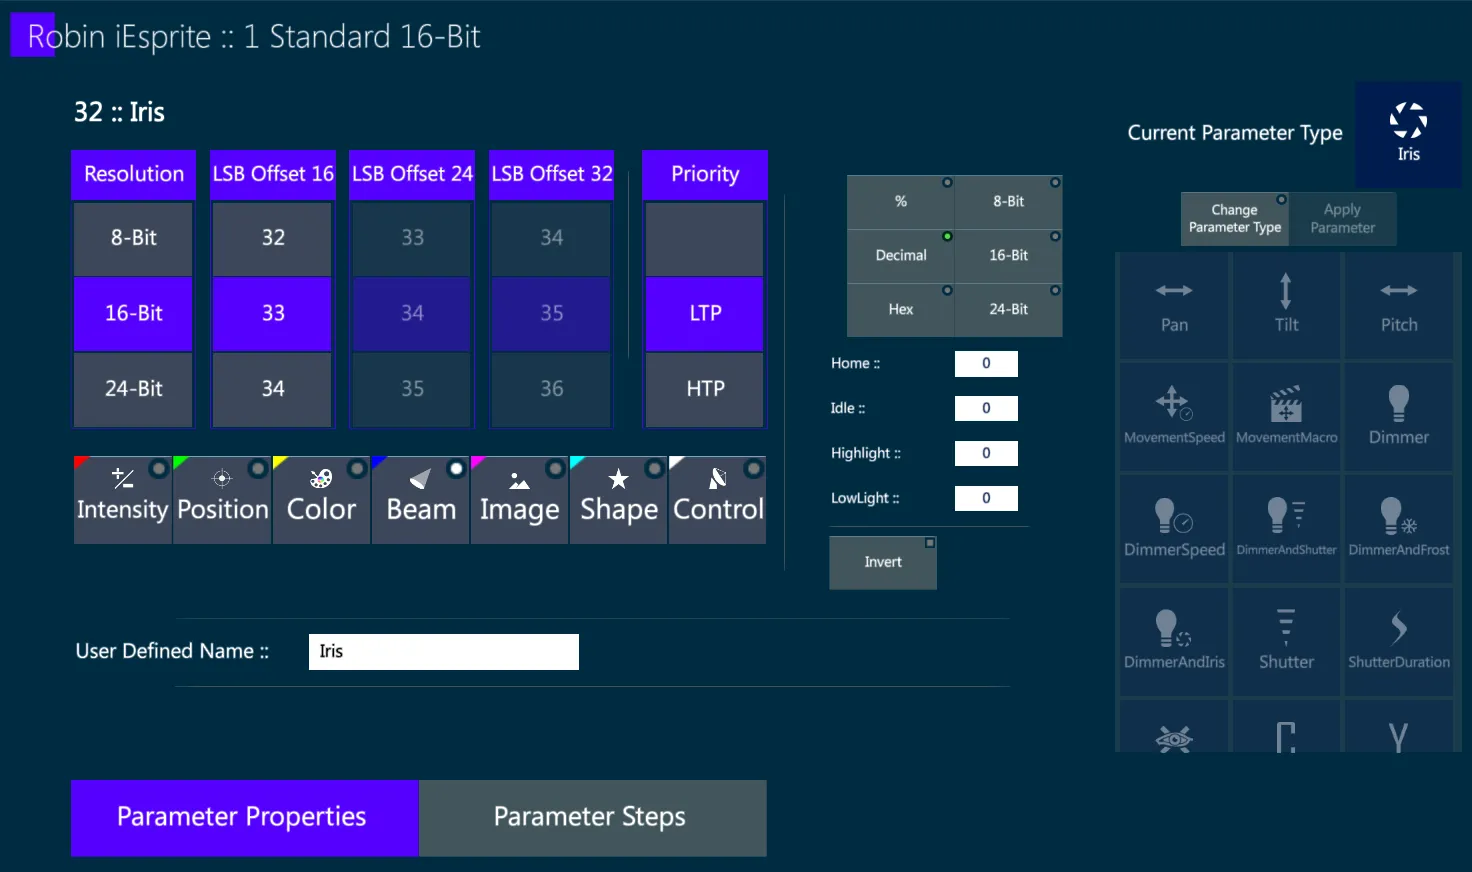Toggle the Color category button

tap(321, 500)
